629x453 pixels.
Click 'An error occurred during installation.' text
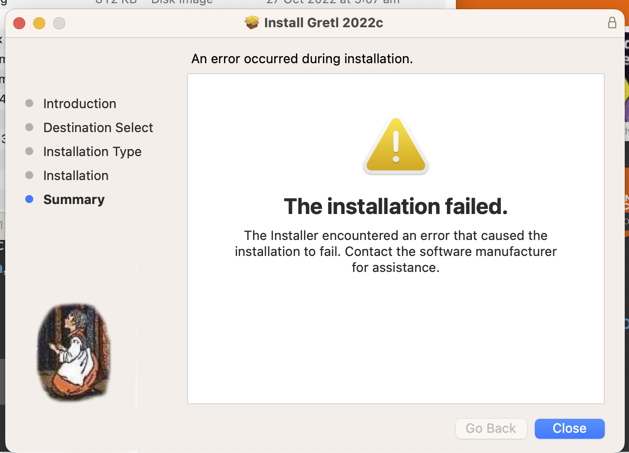tap(302, 59)
